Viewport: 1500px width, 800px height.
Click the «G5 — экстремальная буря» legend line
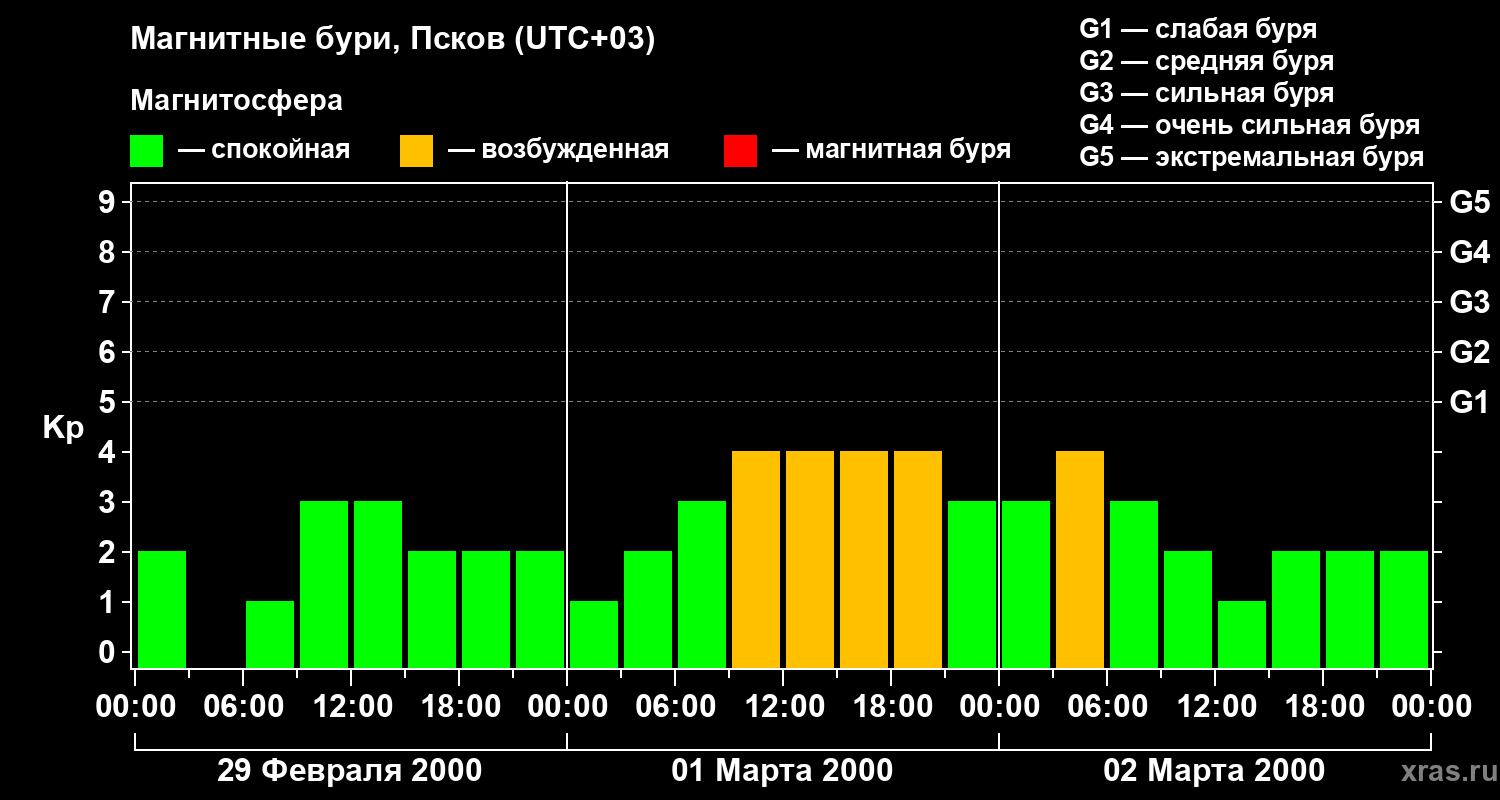coord(1252,157)
